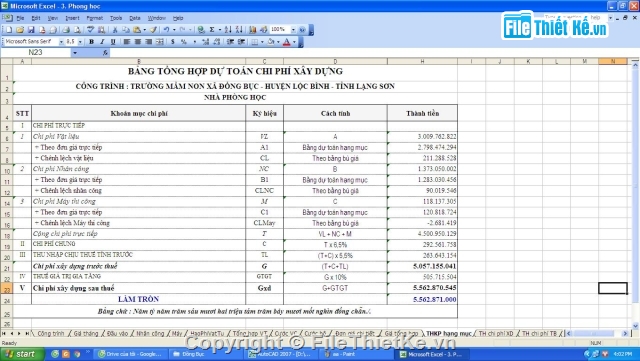Switch to the Nhân công sheet tab

(x=150, y=334)
